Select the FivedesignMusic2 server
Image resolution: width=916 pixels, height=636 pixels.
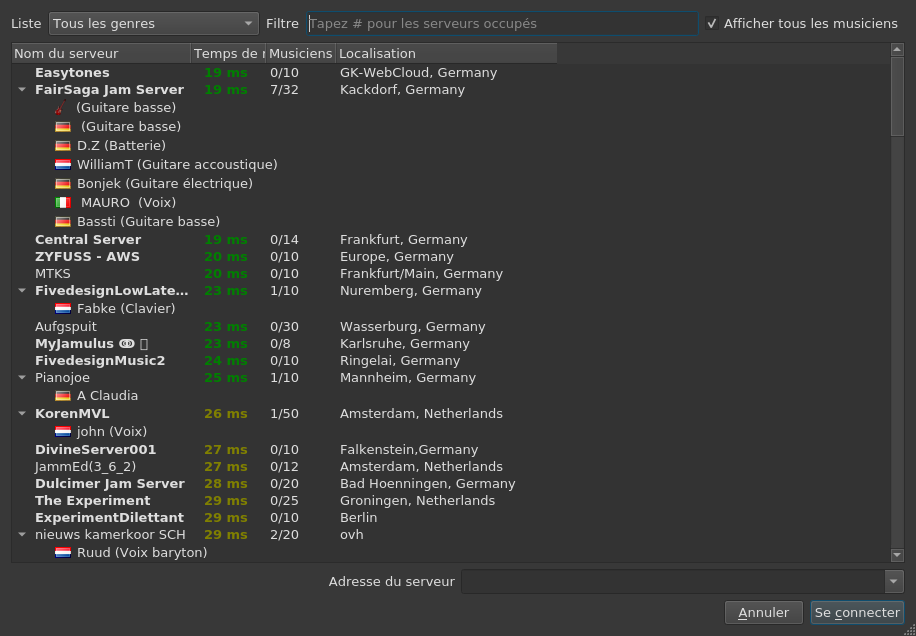[x=100, y=360]
